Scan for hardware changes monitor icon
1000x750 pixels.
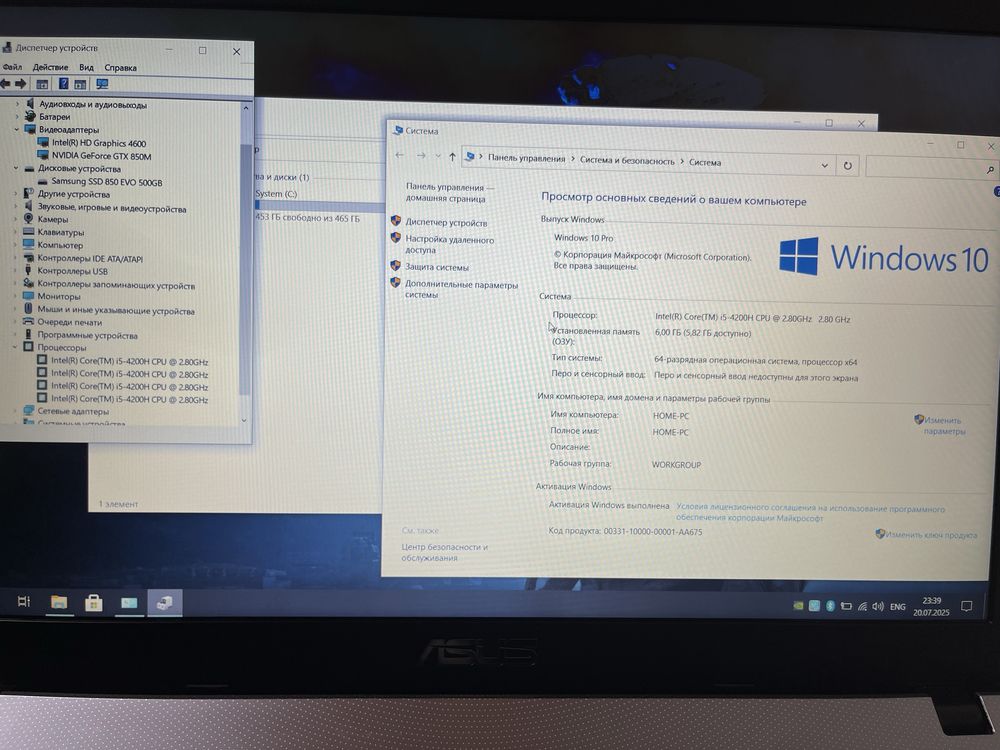coord(102,84)
